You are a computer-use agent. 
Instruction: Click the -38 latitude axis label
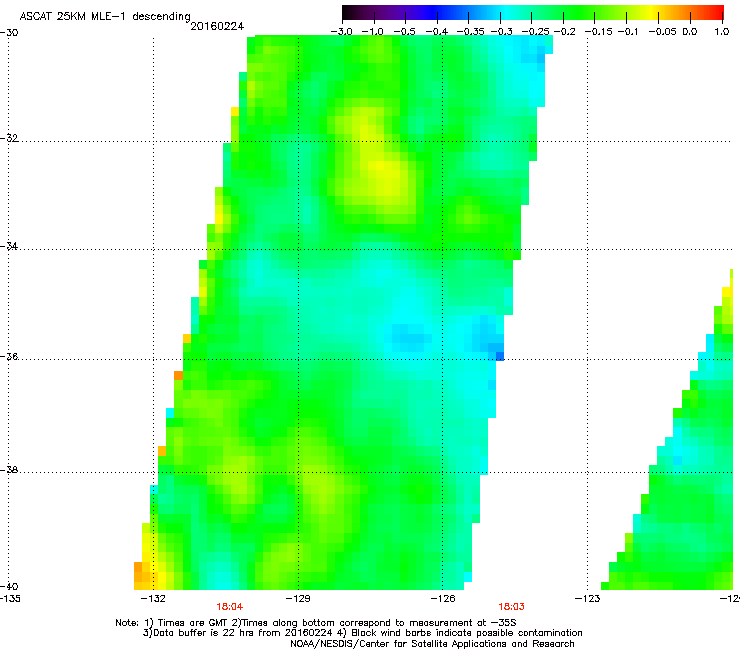tap(9, 470)
